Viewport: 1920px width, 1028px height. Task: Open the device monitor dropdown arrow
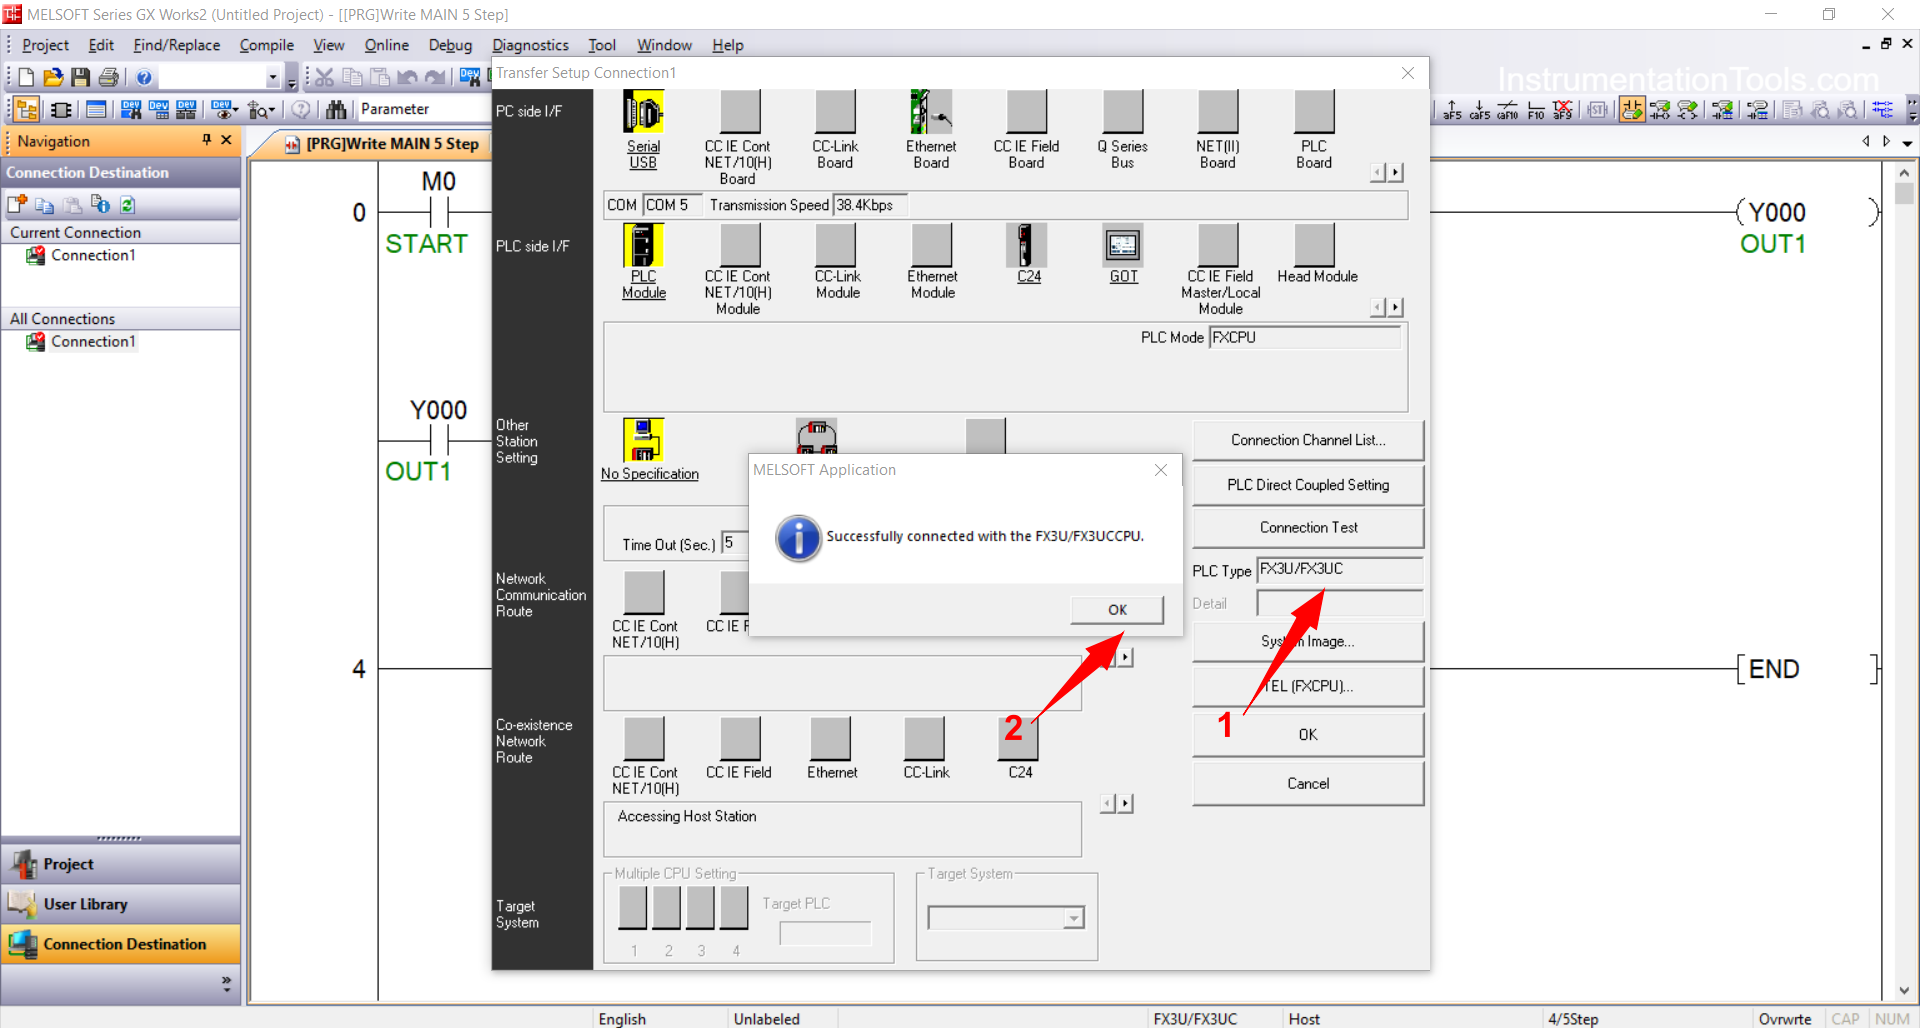click(235, 110)
